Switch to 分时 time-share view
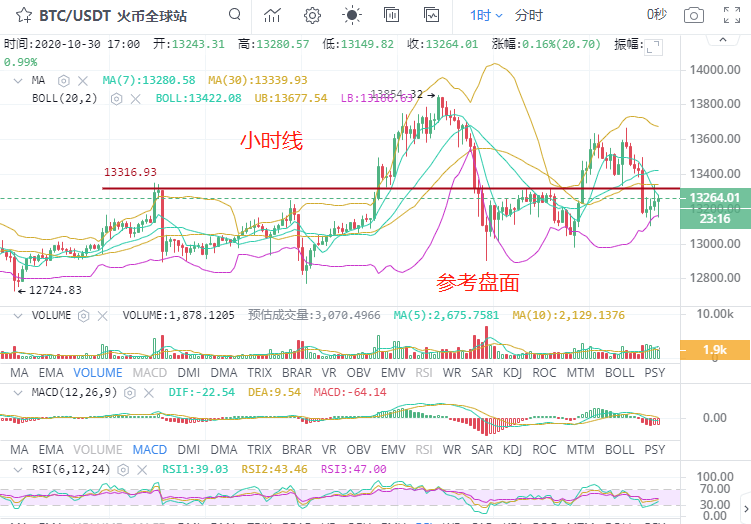This screenshot has width=751, height=524. pyautogui.click(x=529, y=15)
